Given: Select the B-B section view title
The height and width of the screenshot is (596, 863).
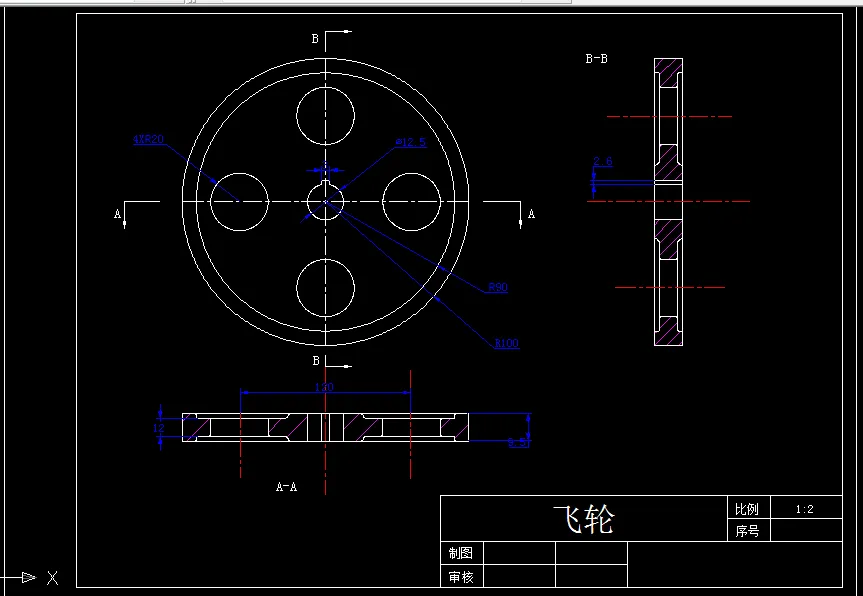Looking at the screenshot, I should 596,59.
